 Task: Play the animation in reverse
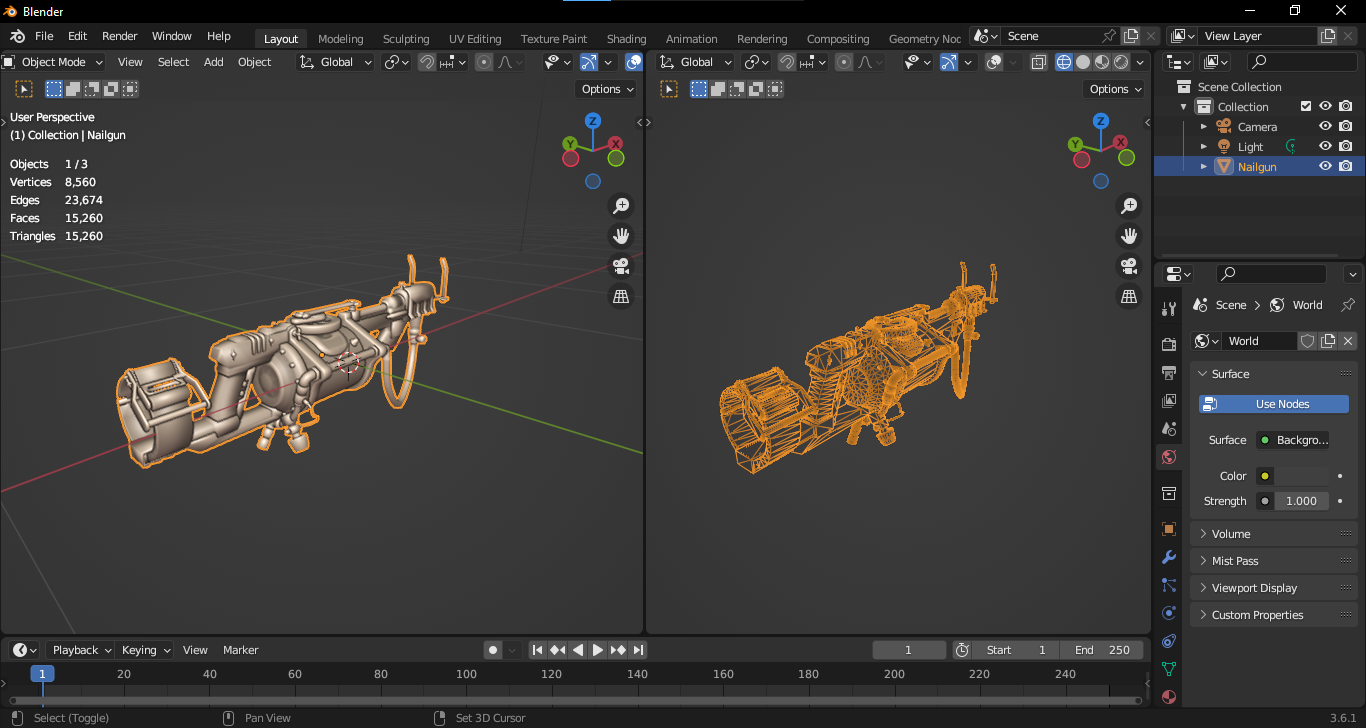578,650
